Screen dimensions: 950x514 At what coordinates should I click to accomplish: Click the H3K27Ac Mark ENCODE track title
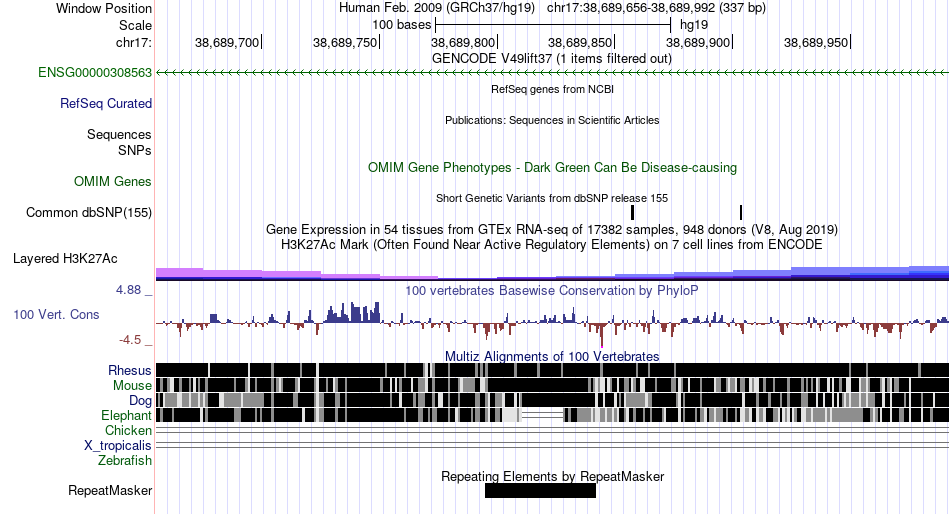point(552,245)
